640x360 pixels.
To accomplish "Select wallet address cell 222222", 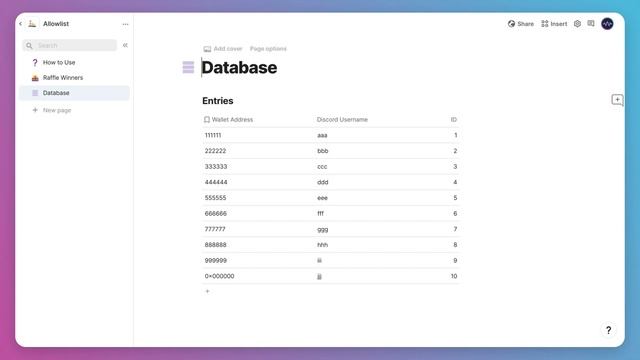I will pos(215,151).
